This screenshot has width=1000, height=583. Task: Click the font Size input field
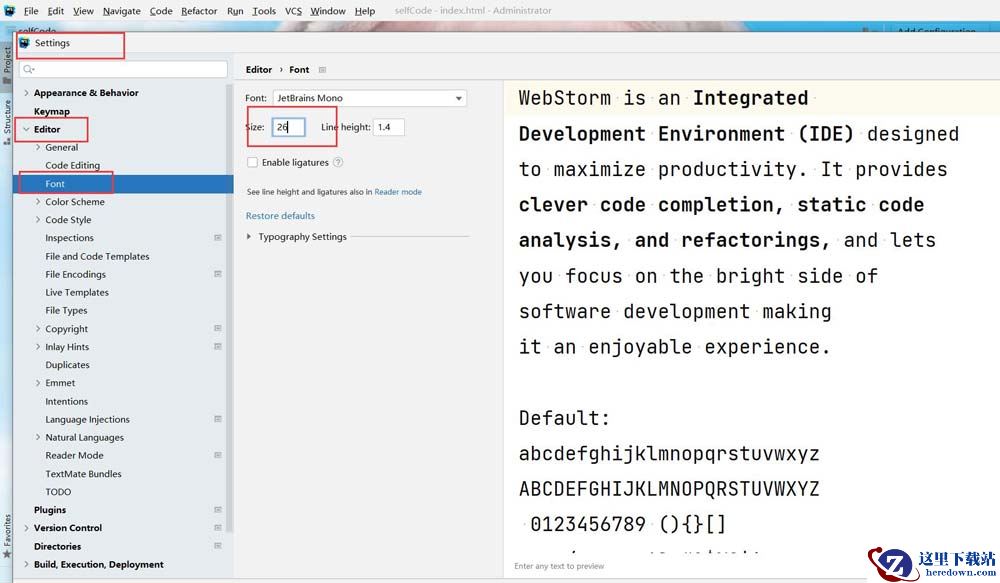[288, 127]
